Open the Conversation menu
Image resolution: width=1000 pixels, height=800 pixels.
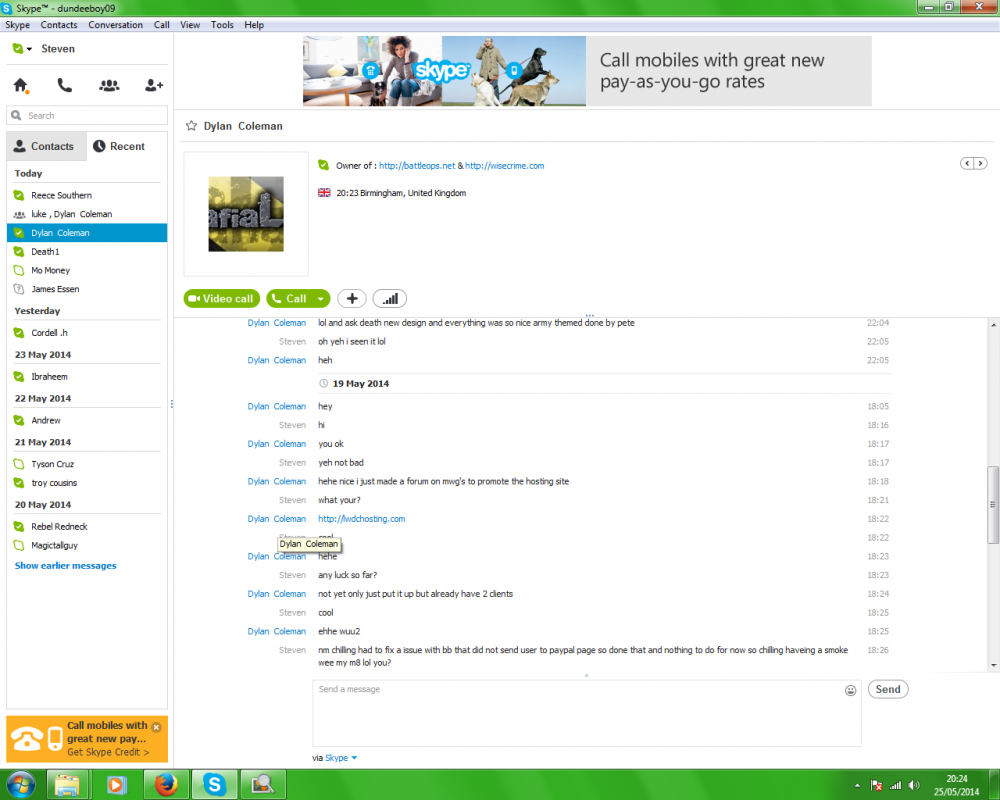coord(115,25)
